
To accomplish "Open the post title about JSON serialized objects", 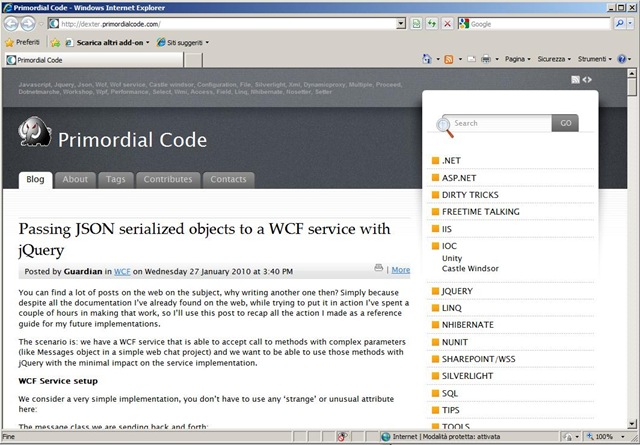I will 204,239.
